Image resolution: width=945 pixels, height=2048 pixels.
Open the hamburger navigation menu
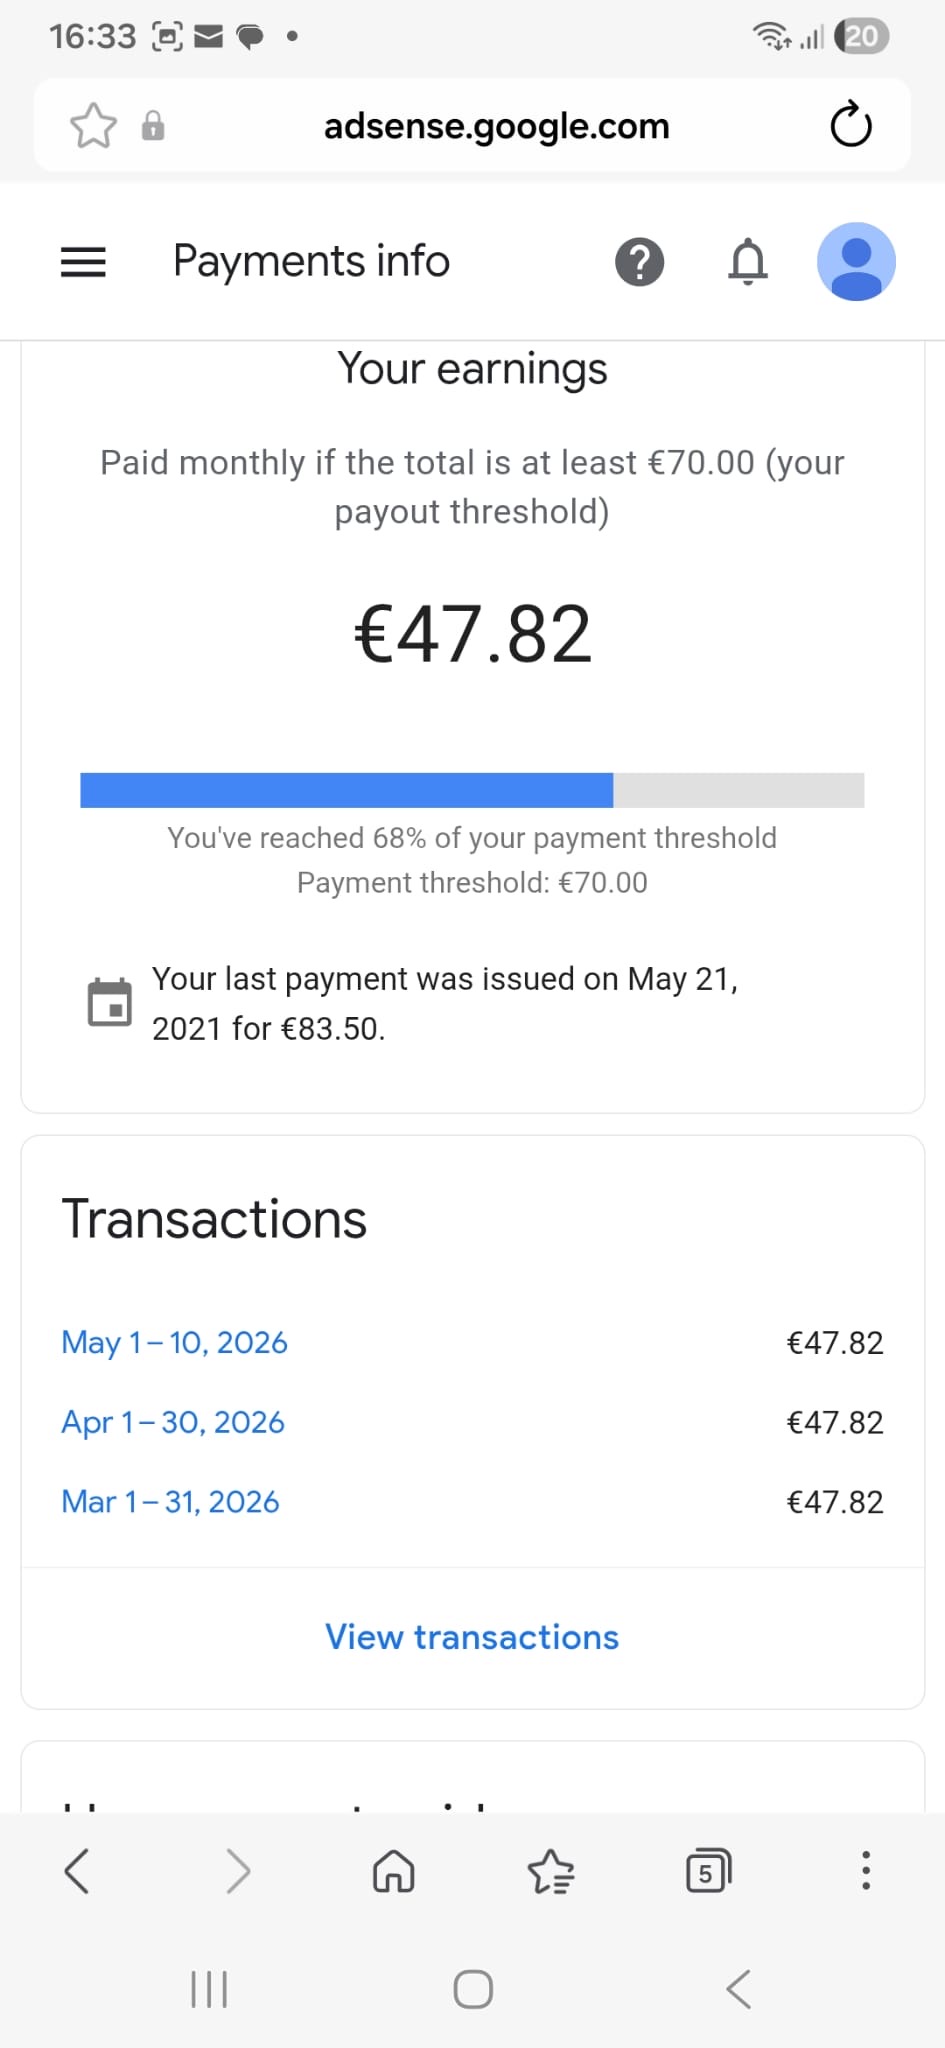tap(83, 262)
